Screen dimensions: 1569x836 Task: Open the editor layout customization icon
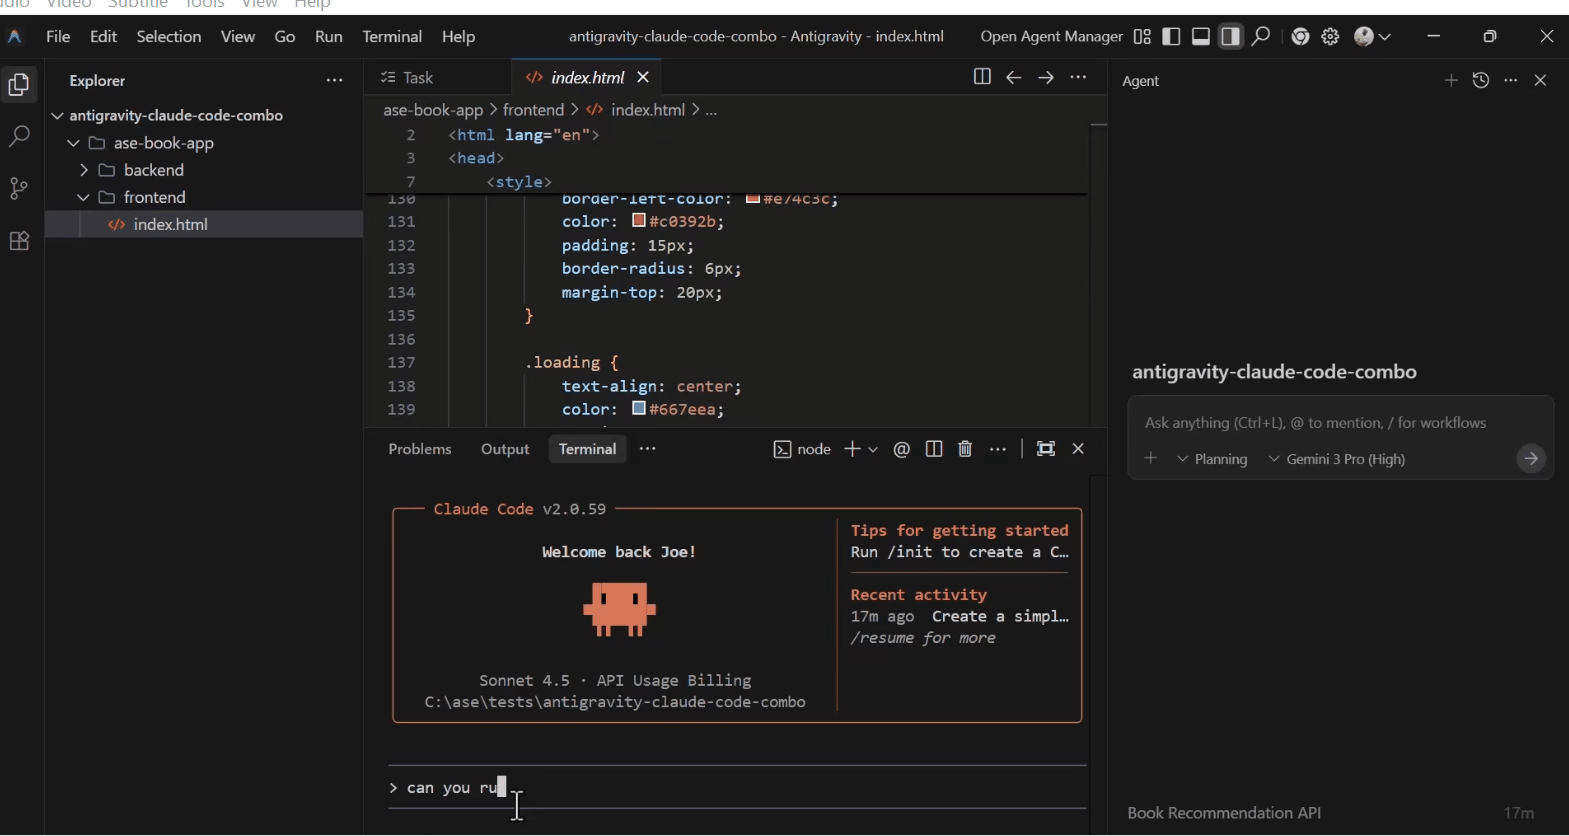tap(1142, 37)
